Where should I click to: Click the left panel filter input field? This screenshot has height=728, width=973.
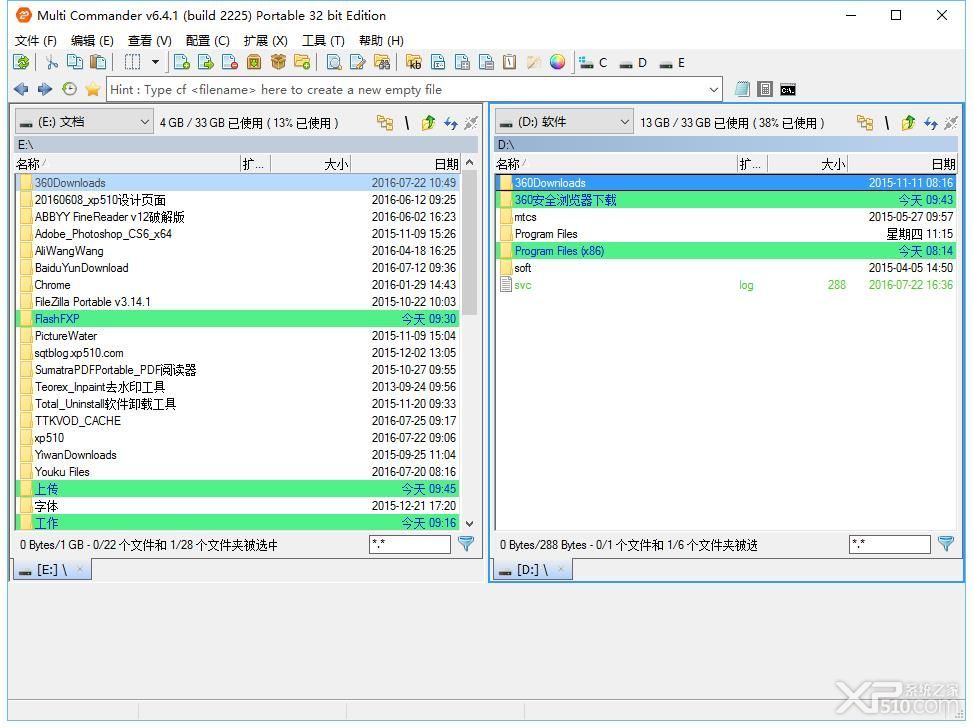click(410, 544)
